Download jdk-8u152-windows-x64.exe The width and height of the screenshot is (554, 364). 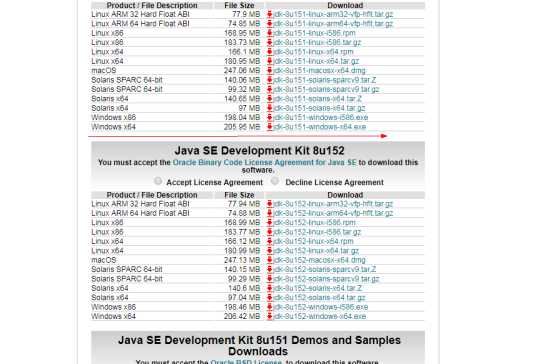[x=320, y=316]
